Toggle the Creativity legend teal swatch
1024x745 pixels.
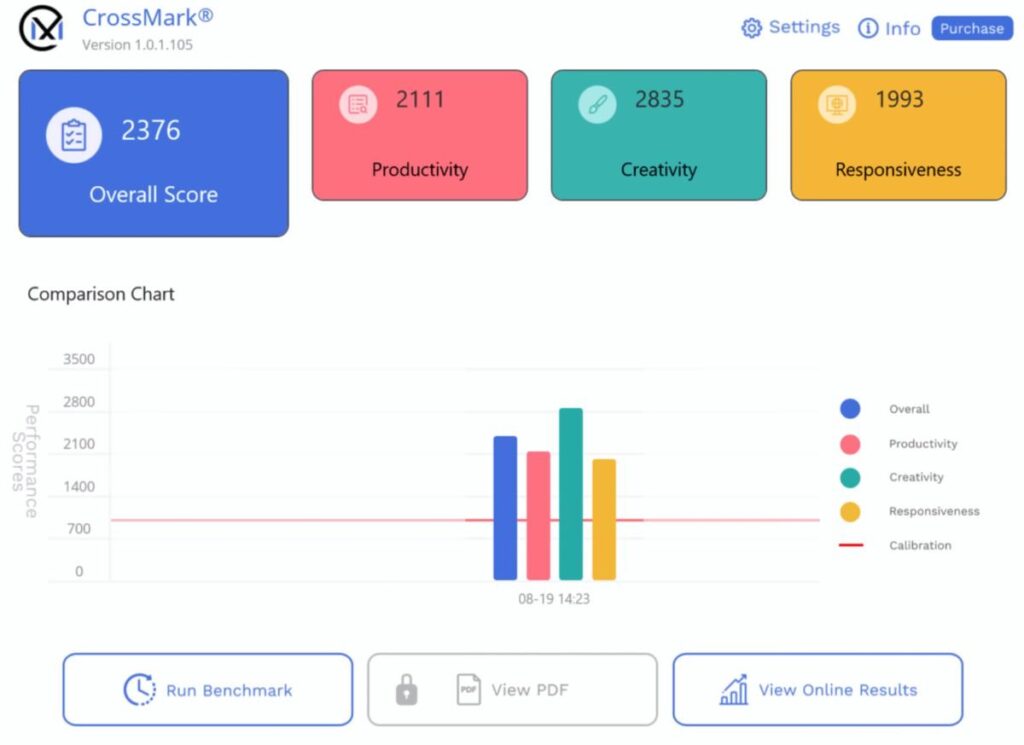pos(850,478)
